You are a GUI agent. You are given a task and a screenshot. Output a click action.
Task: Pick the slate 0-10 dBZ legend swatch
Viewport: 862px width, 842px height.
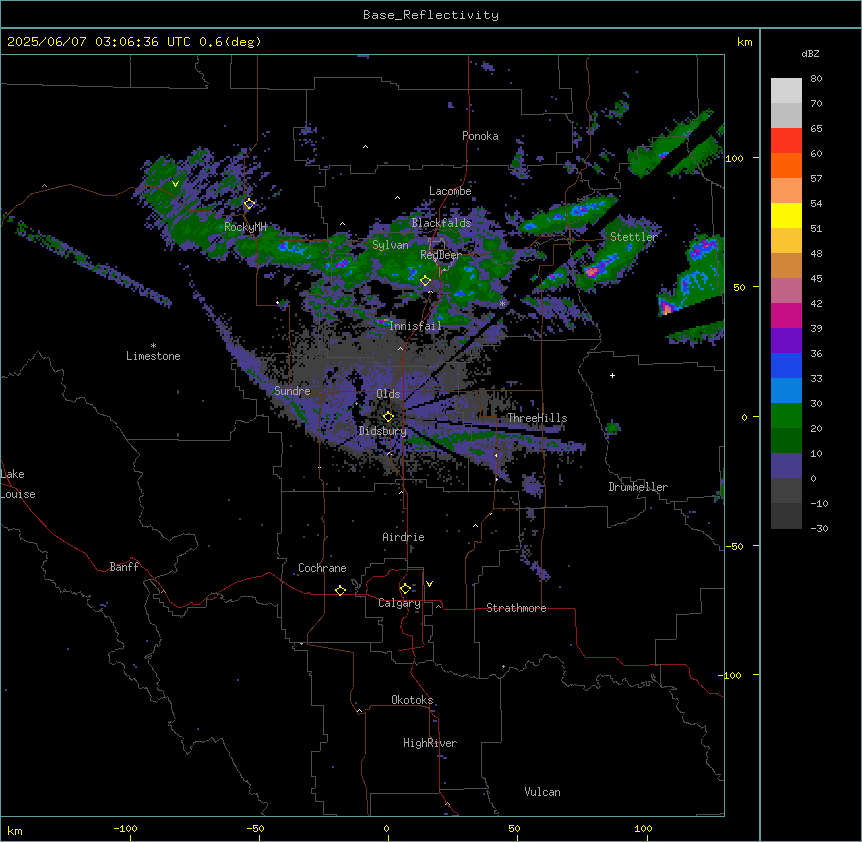pyautogui.click(x=786, y=466)
